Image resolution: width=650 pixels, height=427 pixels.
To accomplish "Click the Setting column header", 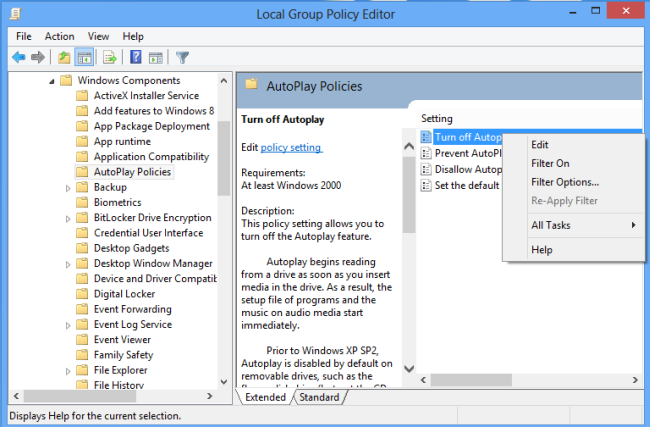I will coord(437,119).
